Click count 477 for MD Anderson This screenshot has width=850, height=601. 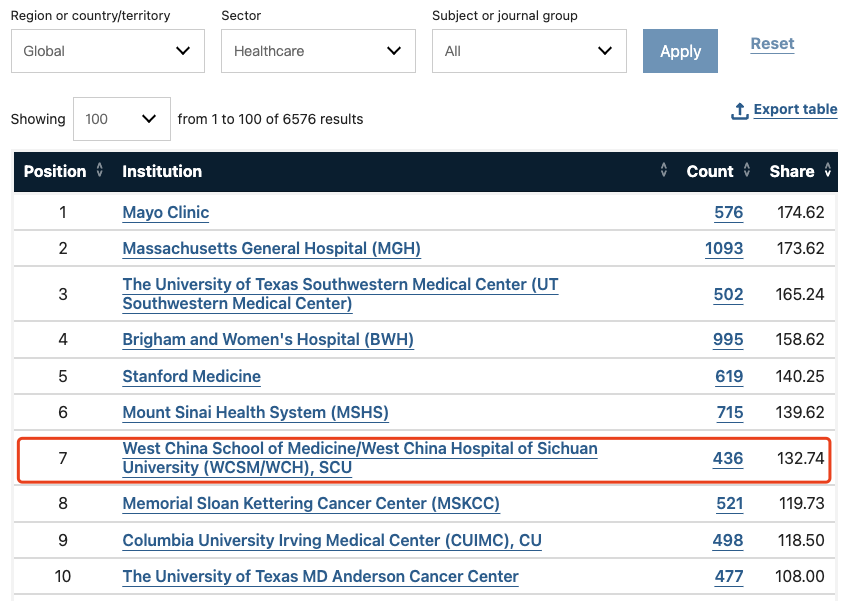729,576
